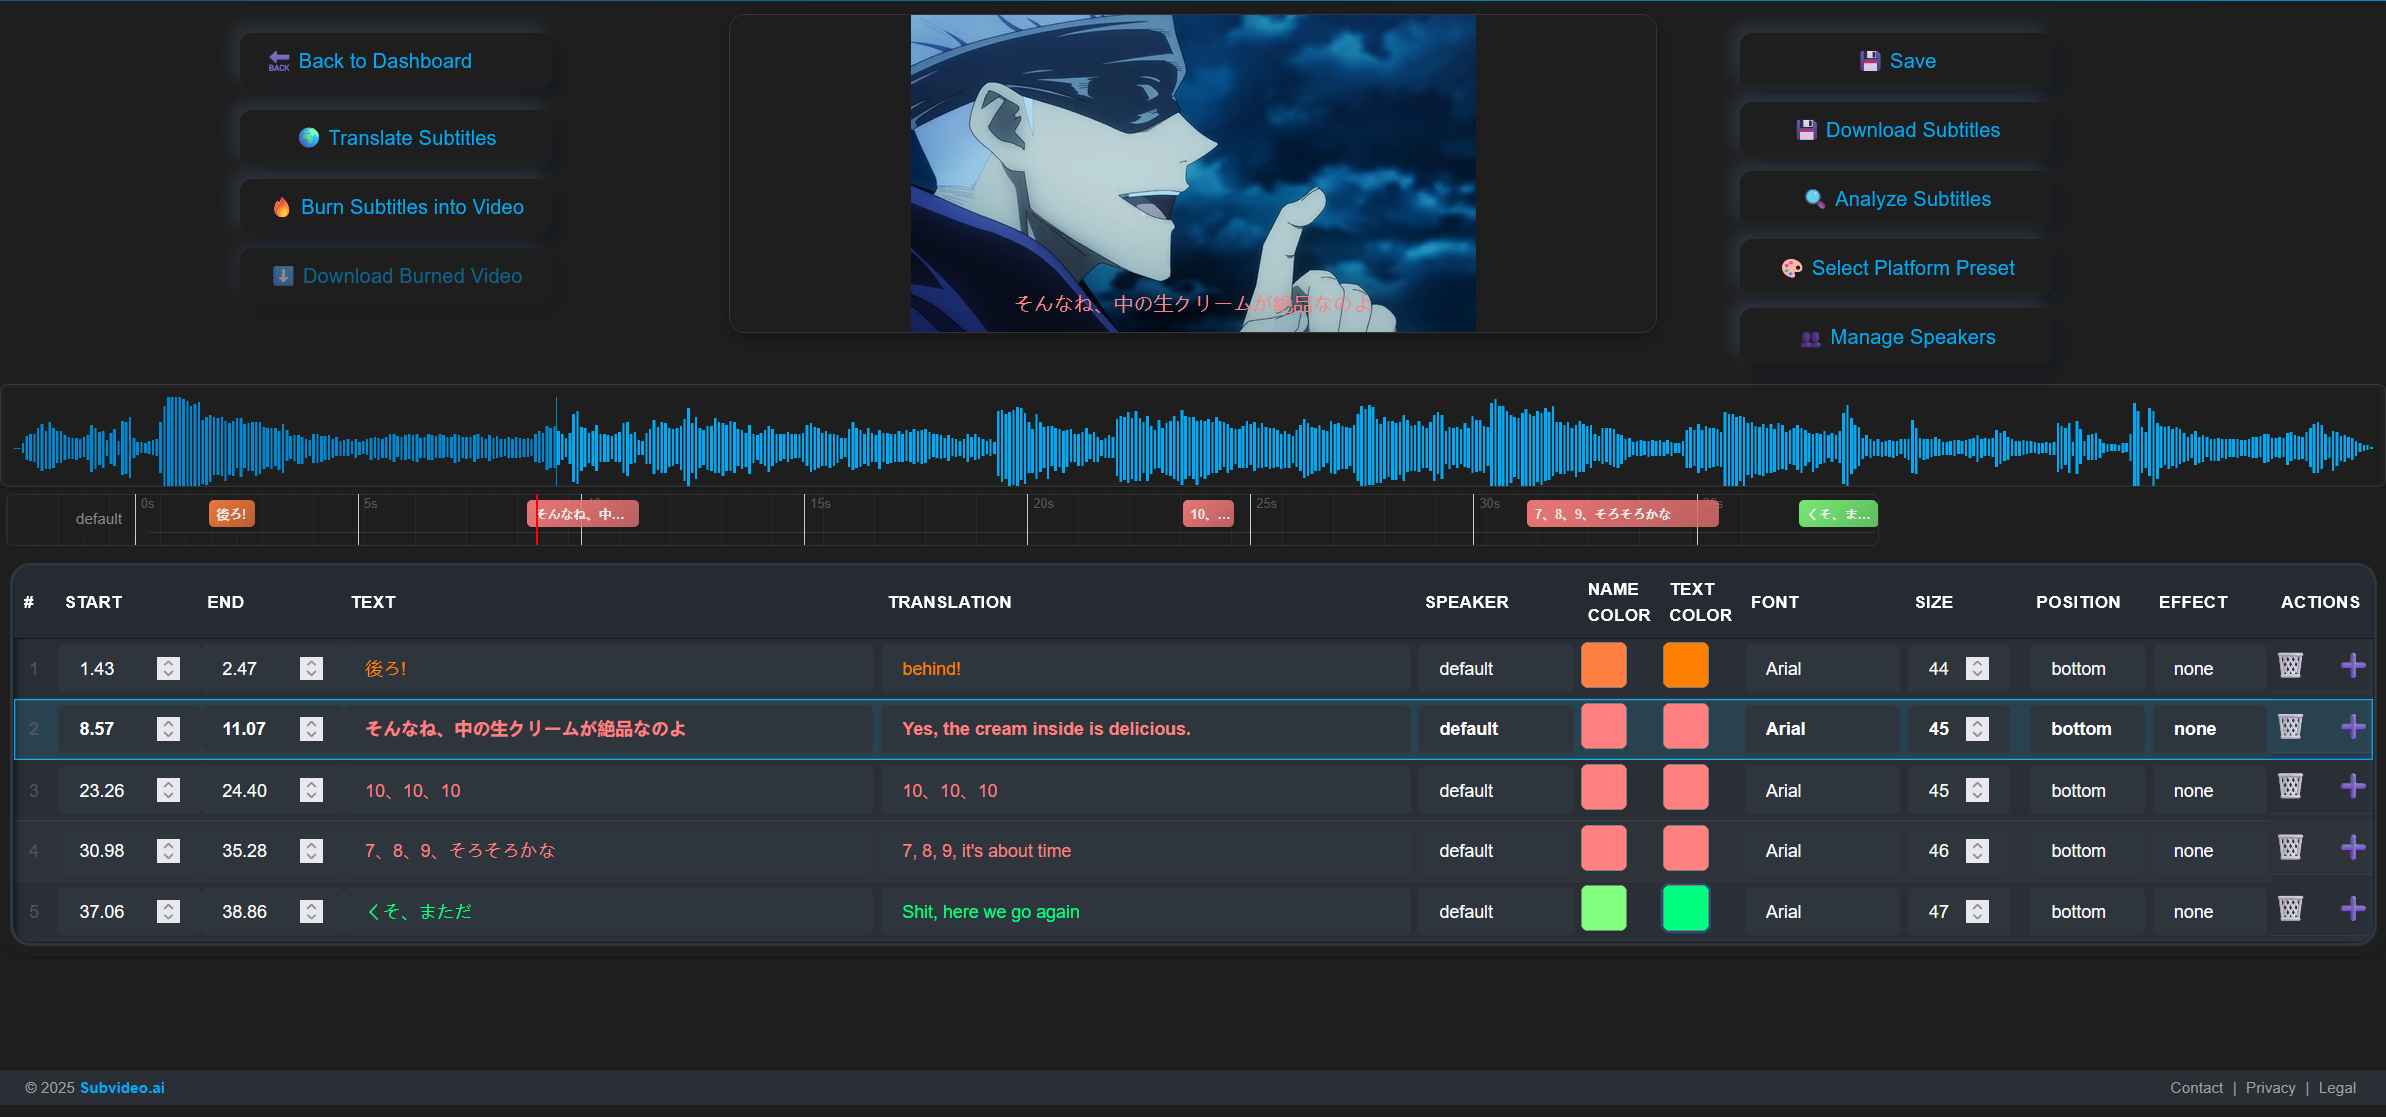Screen dimensions: 2386x1117
Task: Edit translation 'Yes, the cream inside is delicious.'
Action: pos(1145,729)
